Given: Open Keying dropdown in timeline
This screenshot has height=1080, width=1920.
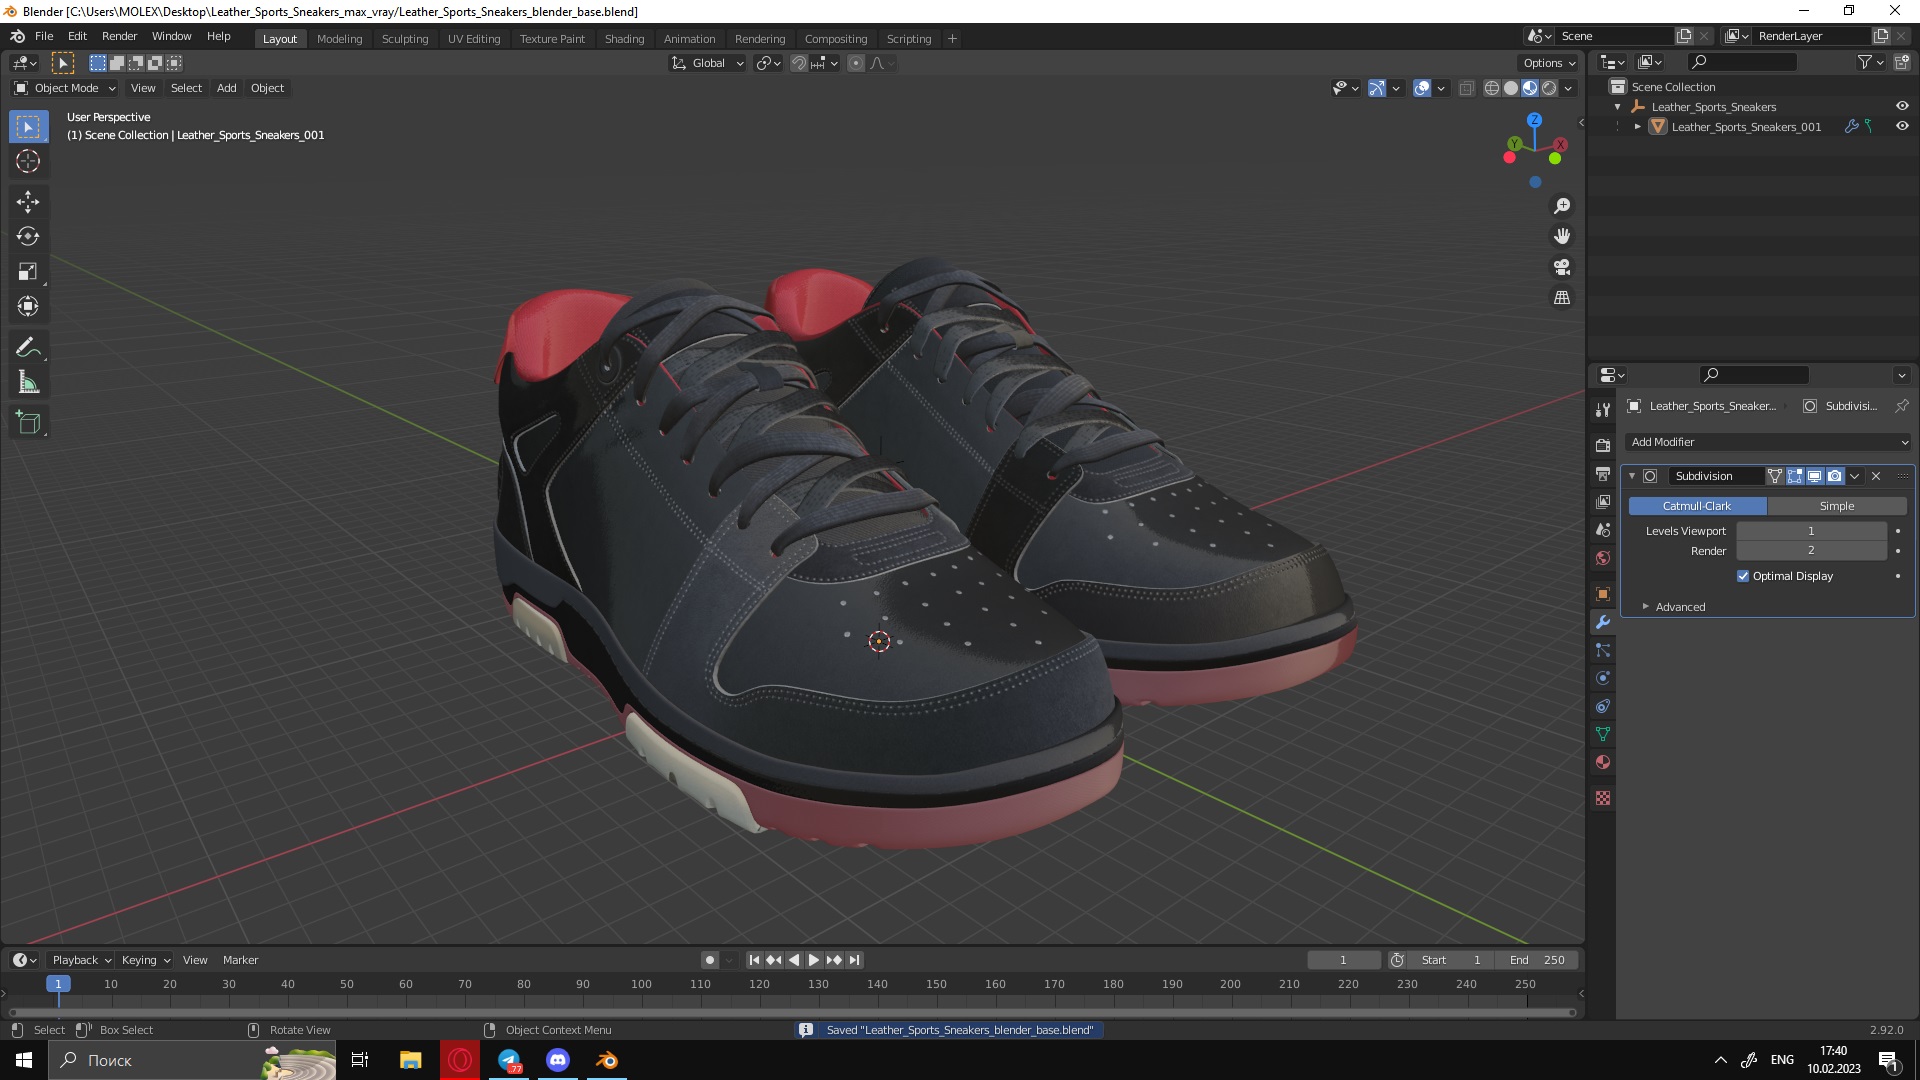Looking at the screenshot, I should 146,960.
